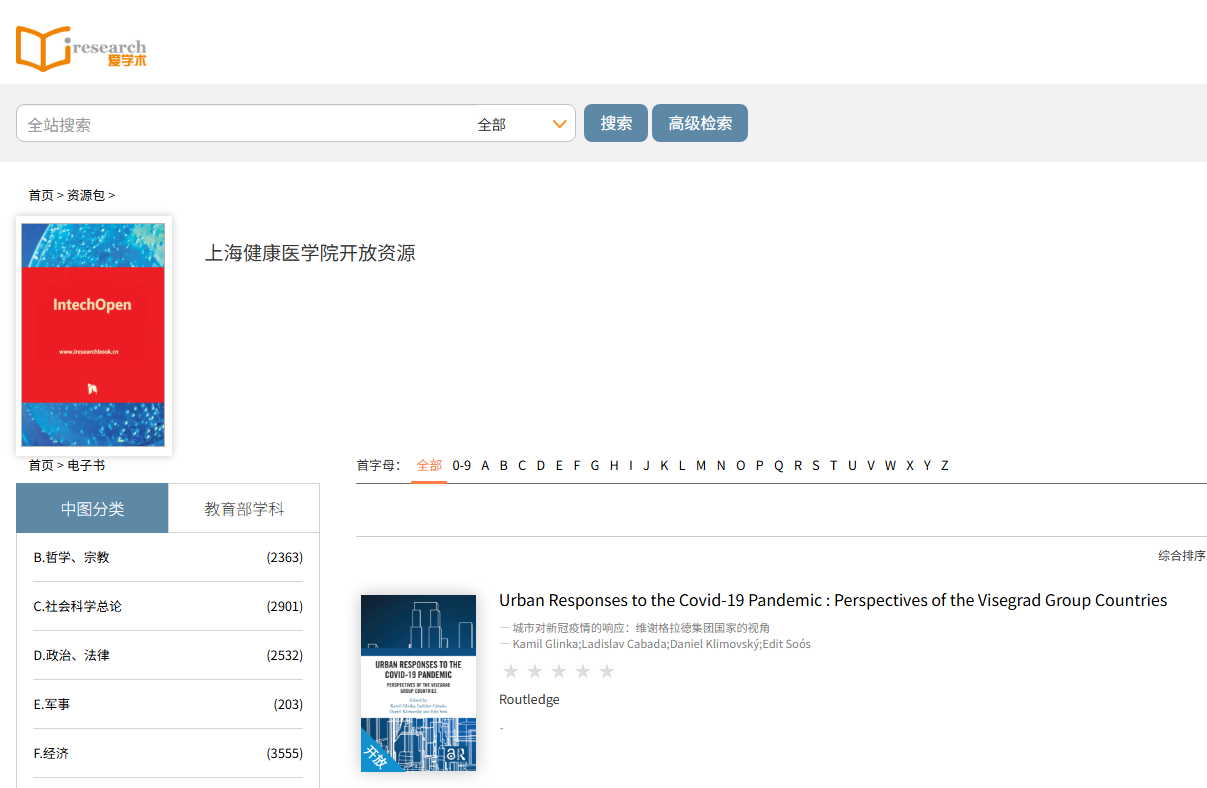Choose category B.哲学、宗教
The image size is (1207, 788).
[71, 557]
